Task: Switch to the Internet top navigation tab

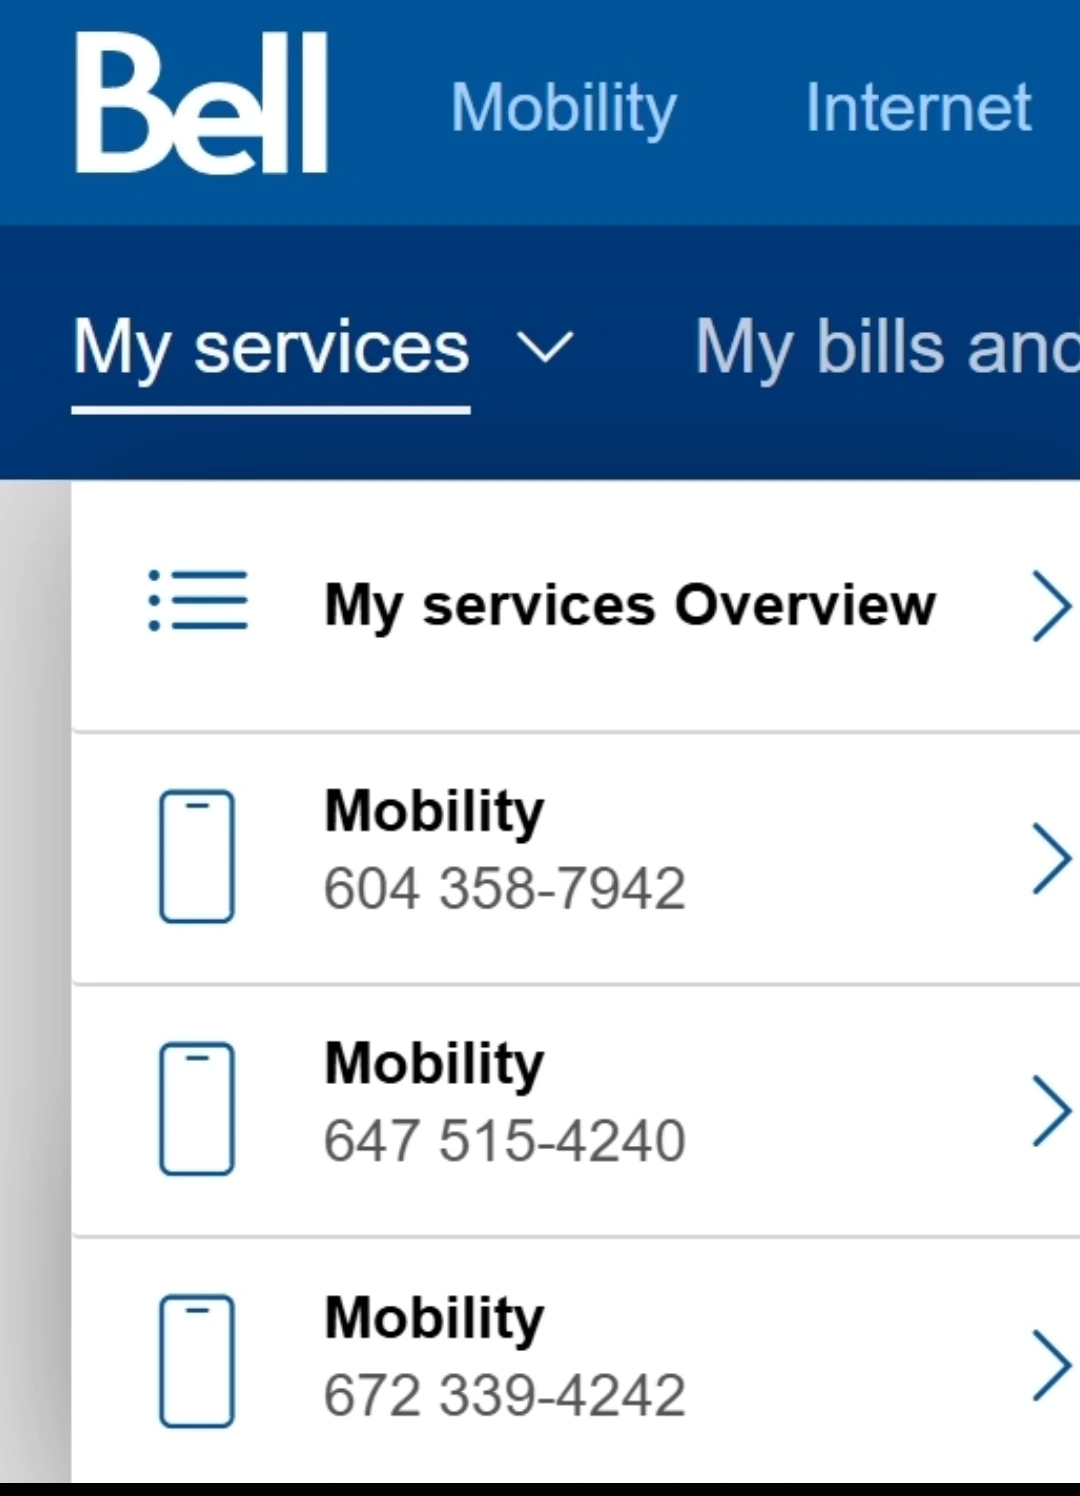Action: click(x=918, y=106)
